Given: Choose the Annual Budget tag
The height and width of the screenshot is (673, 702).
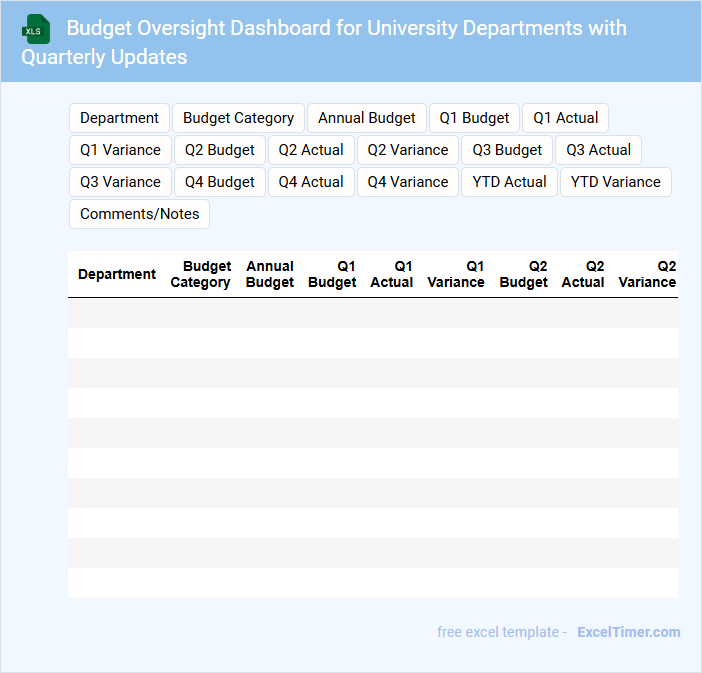Looking at the screenshot, I should click(x=366, y=118).
